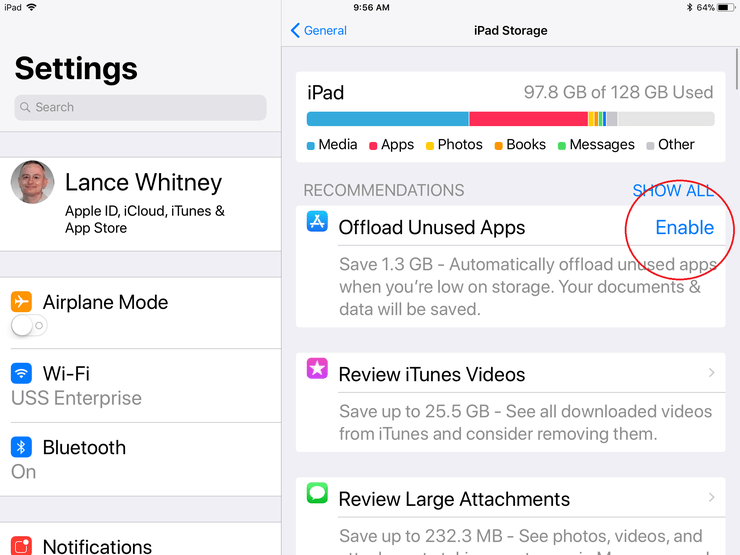
Task: Open the Wi-Fi USS Enterprise row
Action: (141, 386)
